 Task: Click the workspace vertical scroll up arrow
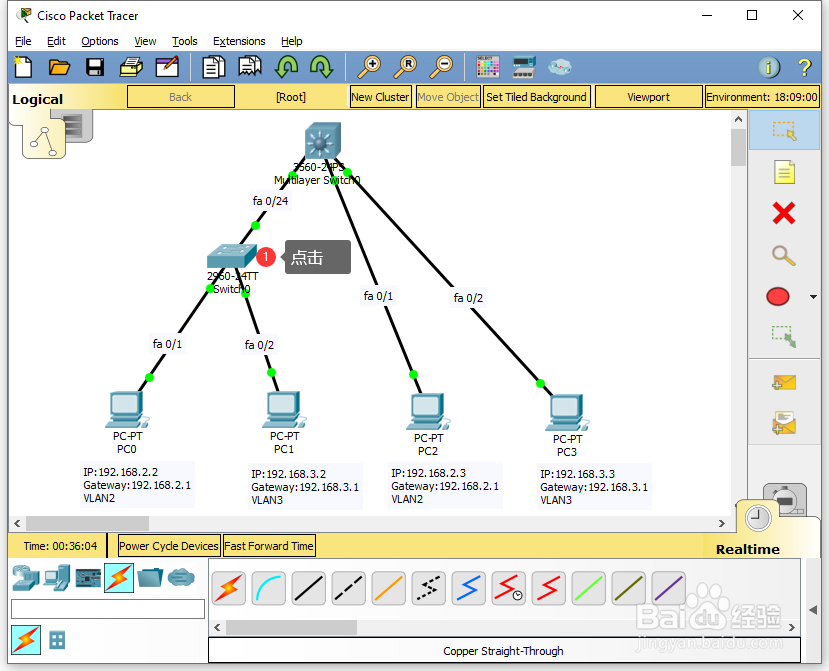pyautogui.click(x=738, y=119)
